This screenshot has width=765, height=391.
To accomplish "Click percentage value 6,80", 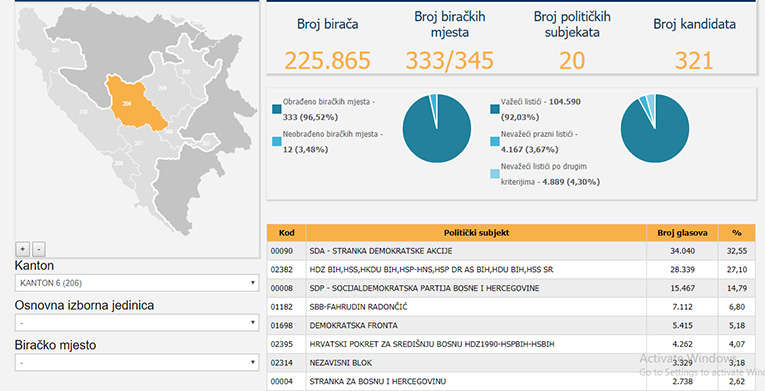I will (737, 307).
